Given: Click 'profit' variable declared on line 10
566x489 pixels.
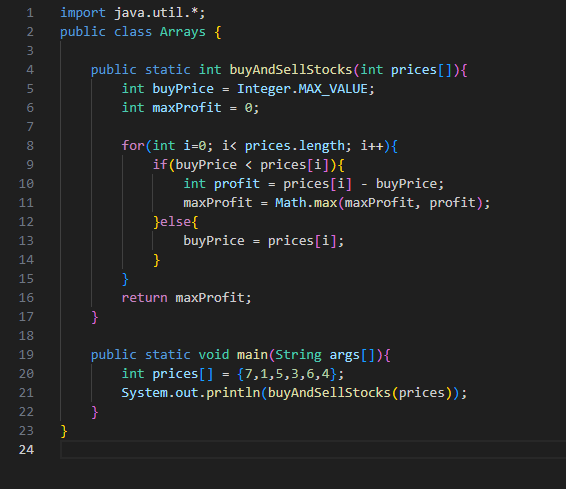Looking at the screenshot, I should [236, 184].
